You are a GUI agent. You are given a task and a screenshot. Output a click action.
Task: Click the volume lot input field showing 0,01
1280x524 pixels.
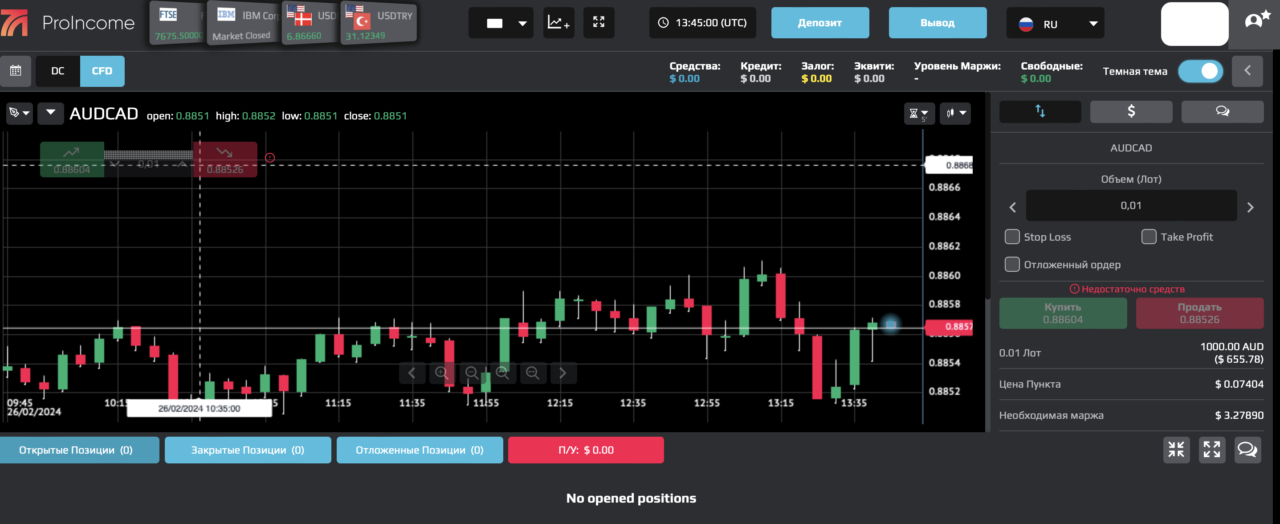(x=1130, y=206)
